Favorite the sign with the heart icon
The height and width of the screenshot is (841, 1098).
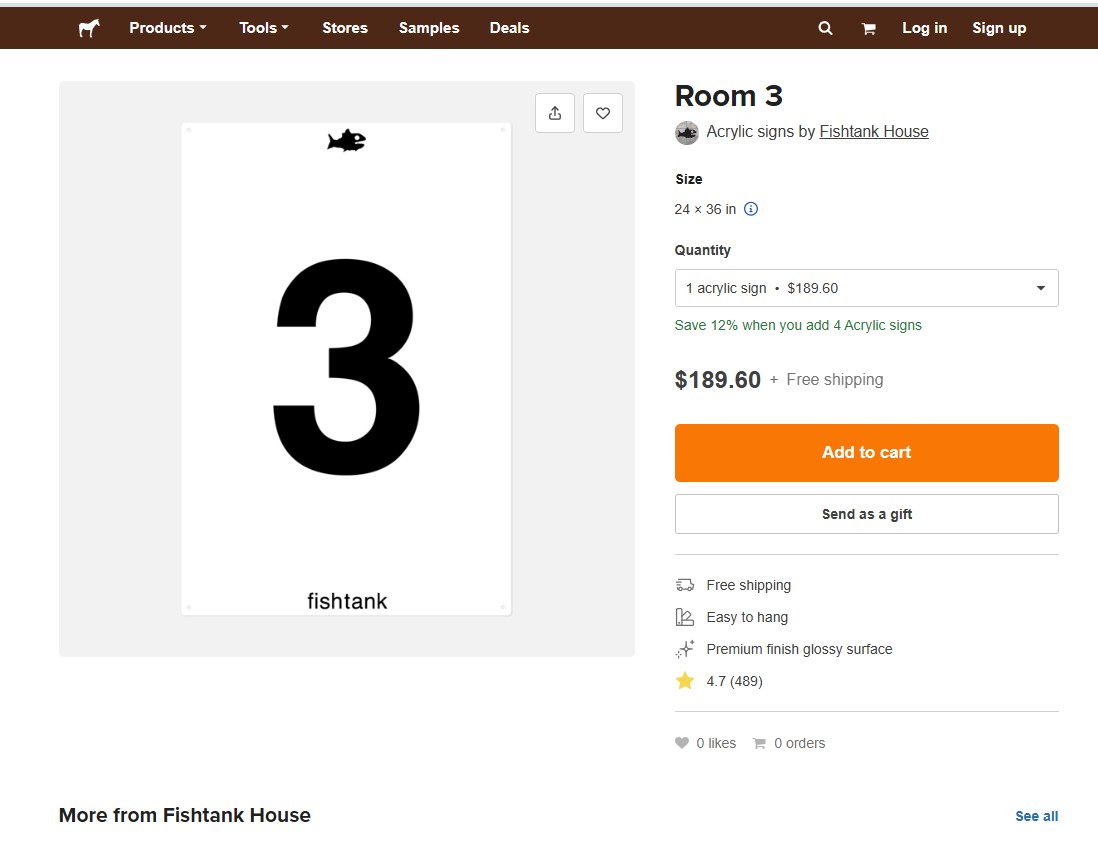(x=603, y=113)
